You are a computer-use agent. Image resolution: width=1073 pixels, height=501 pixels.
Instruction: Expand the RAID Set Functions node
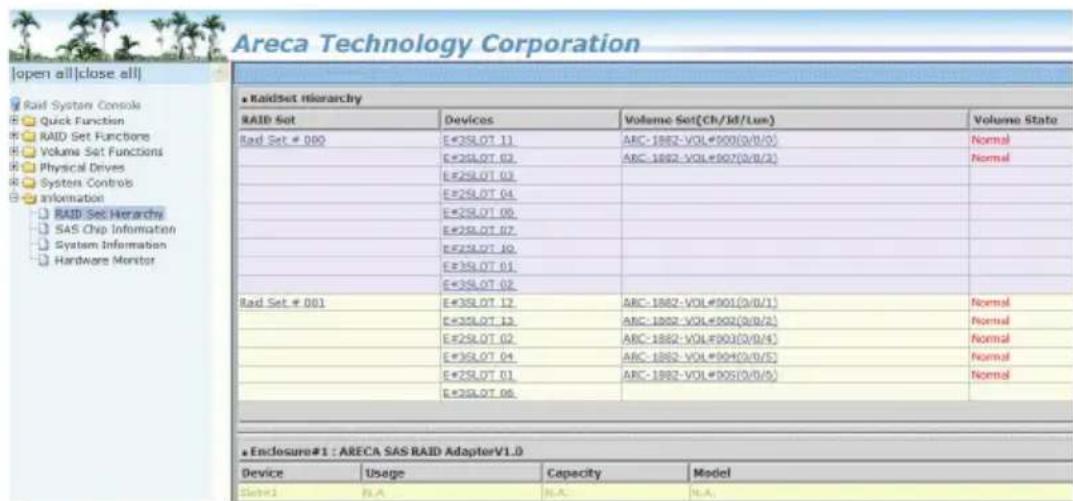click(x=14, y=136)
